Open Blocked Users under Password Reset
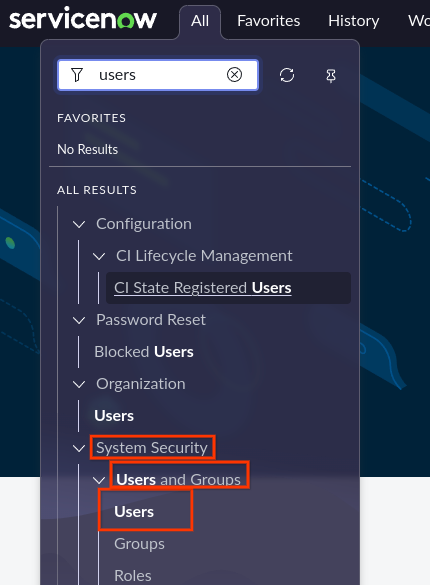Image resolution: width=430 pixels, height=585 pixels. point(144,352)
